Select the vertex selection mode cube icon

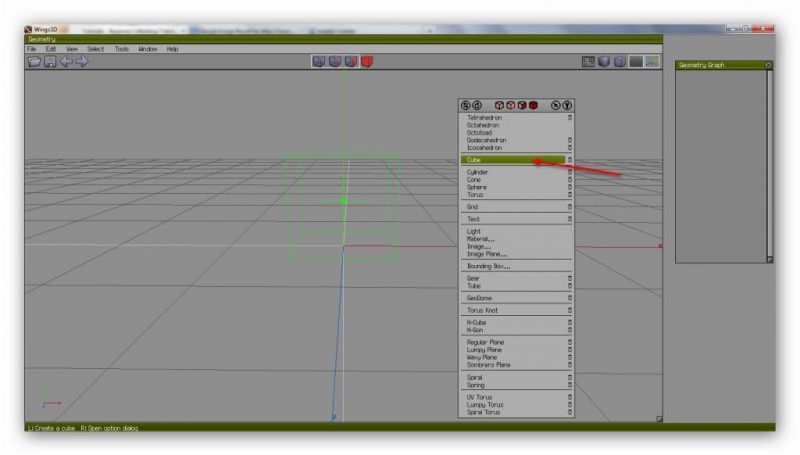[319, 62]
